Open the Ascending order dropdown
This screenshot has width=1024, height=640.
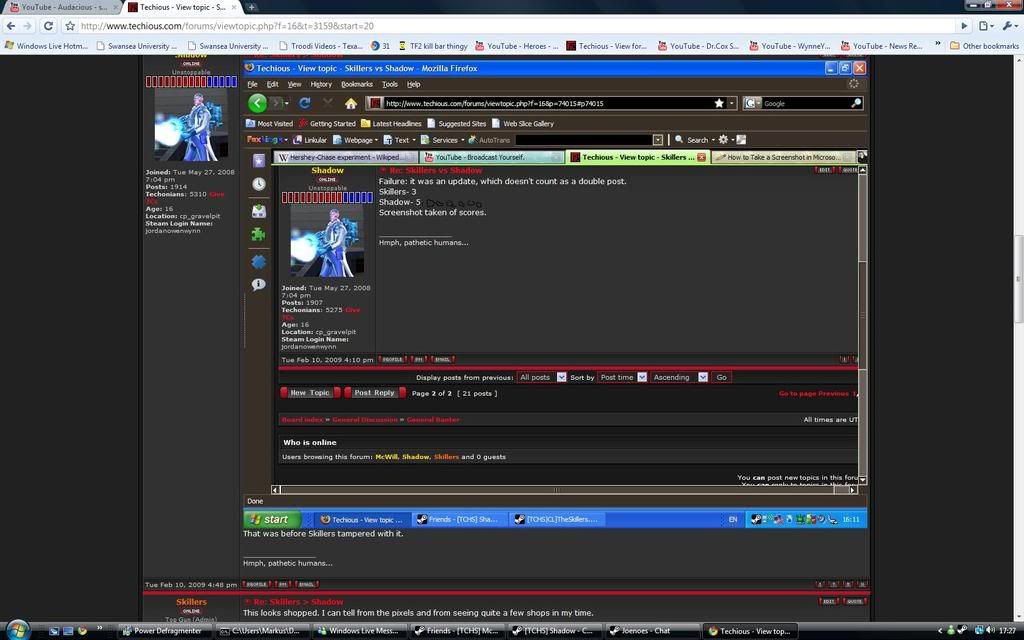679,377
